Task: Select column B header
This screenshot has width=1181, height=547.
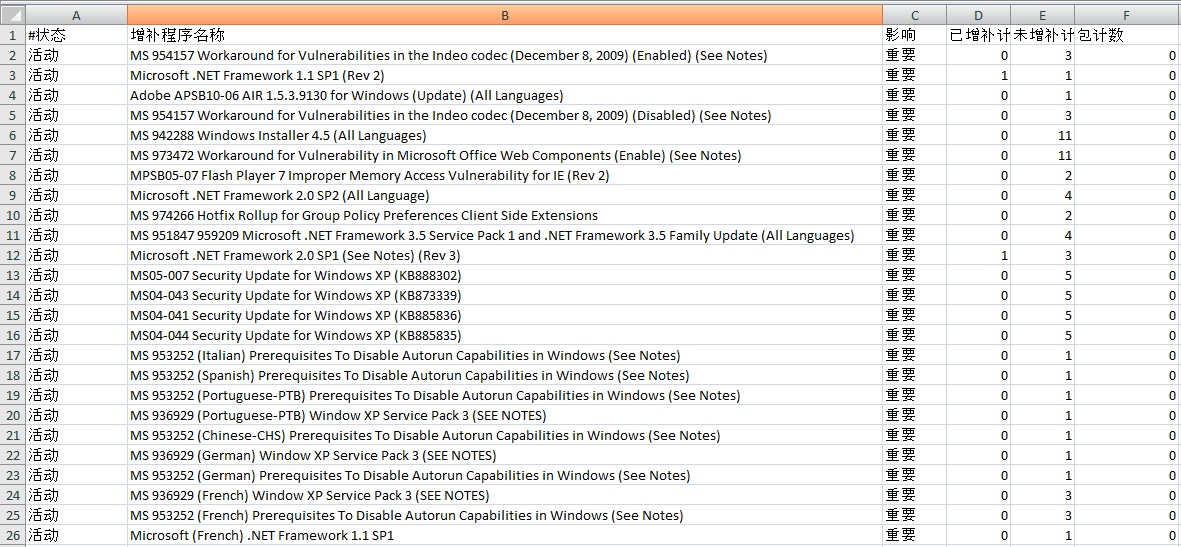Action: tap(505, 15)
